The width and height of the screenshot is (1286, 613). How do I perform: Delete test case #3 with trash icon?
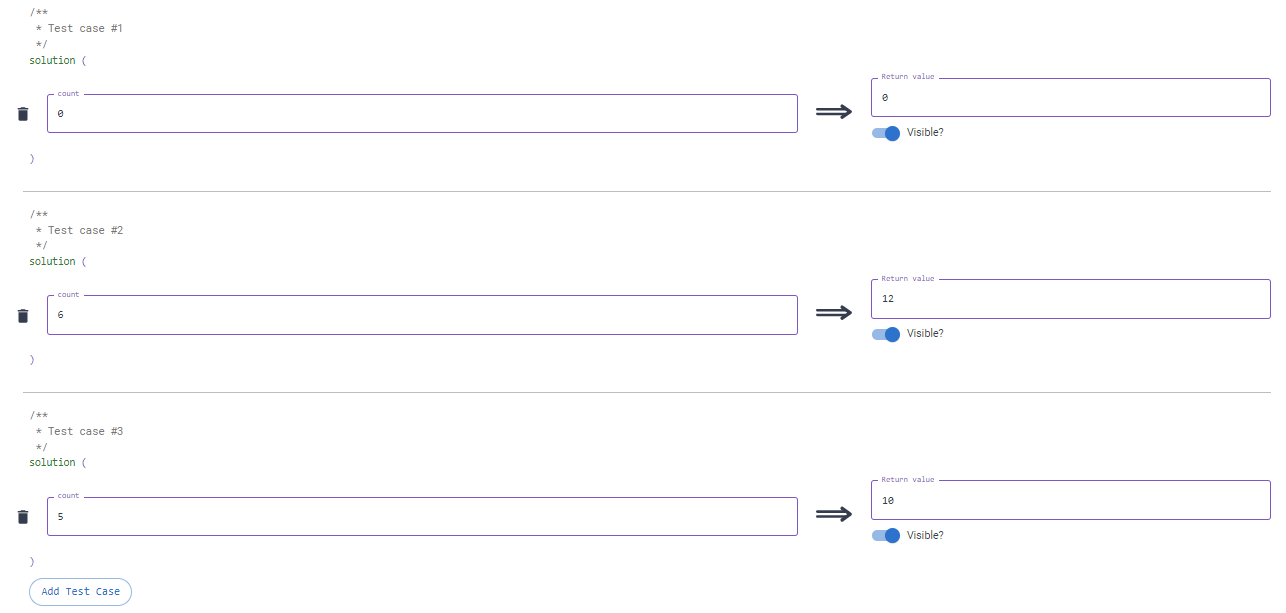[x=23, y=517]
